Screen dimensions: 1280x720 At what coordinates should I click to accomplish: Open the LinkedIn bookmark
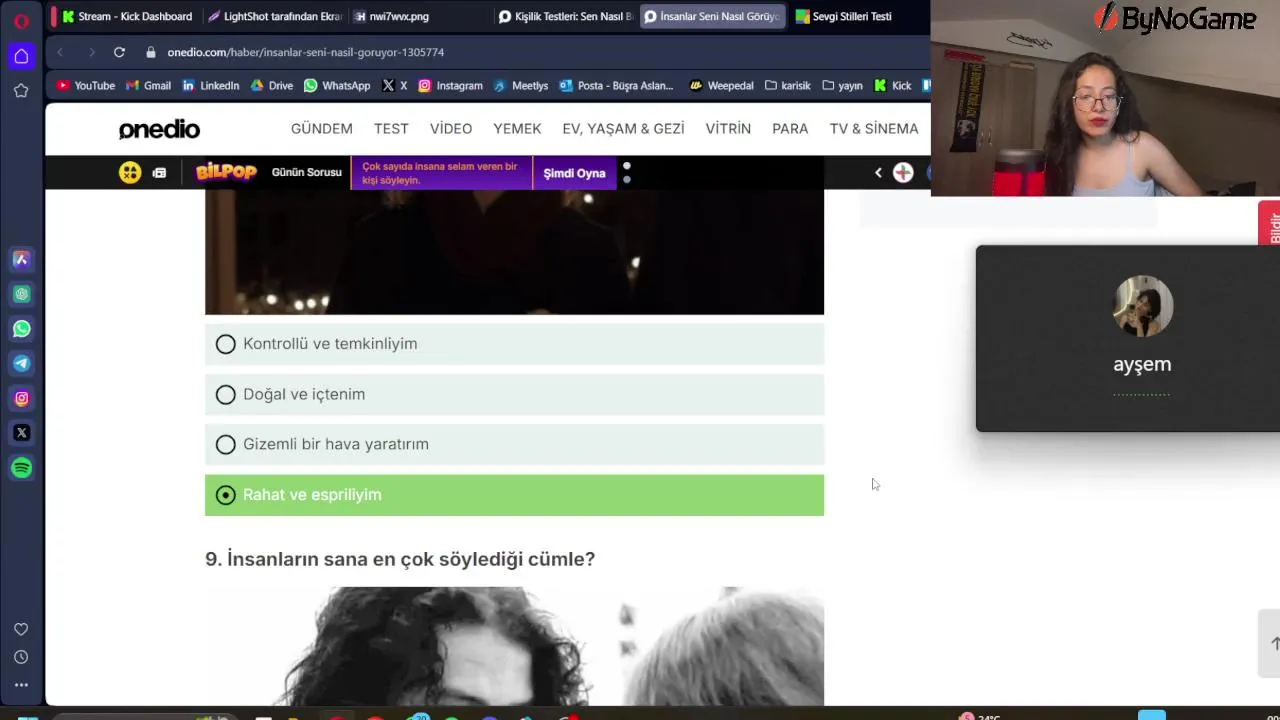tap(210, 86)
